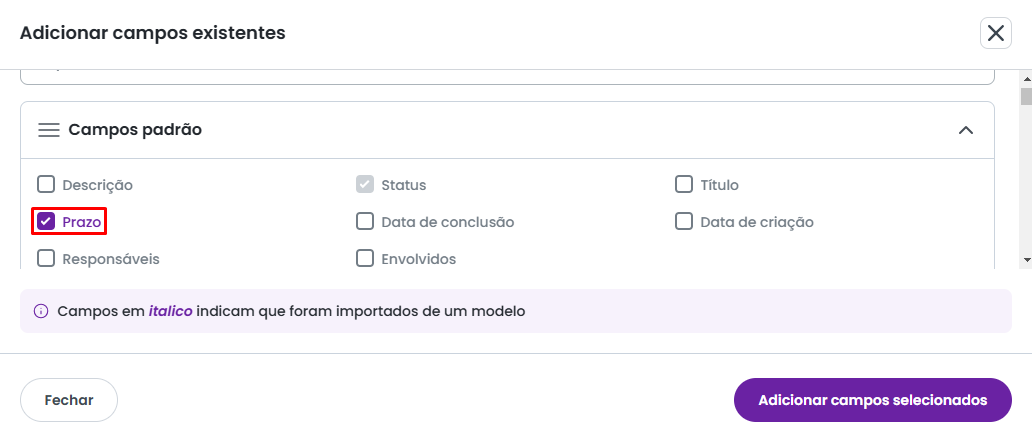Click the disabled Status checkbox
The width and height of the screenshot is (1032, 443).
click(365, 184)
